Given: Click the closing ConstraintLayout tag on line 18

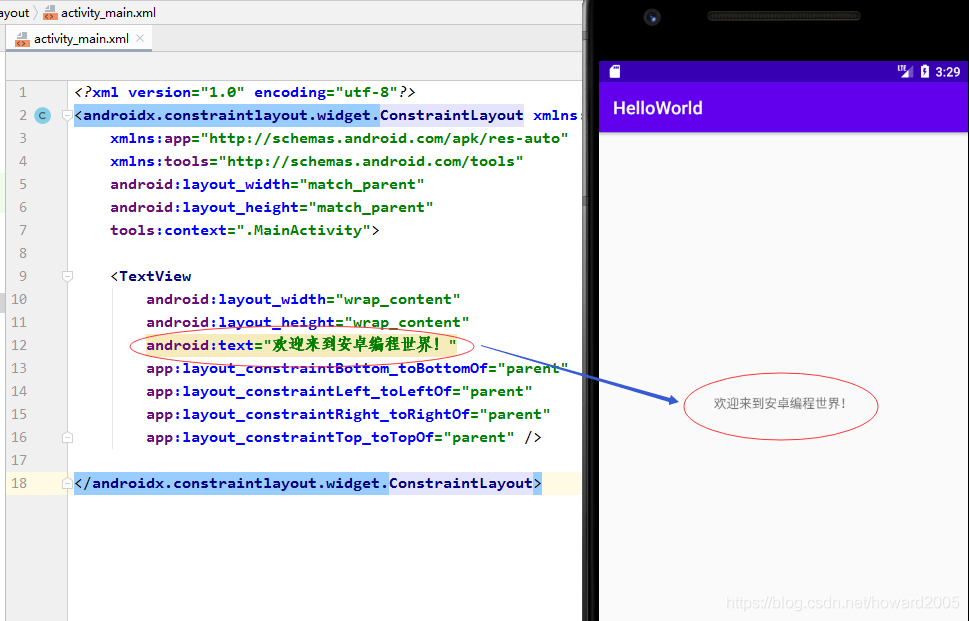Looking at the screenshot, I should click(x=308, y=483).
